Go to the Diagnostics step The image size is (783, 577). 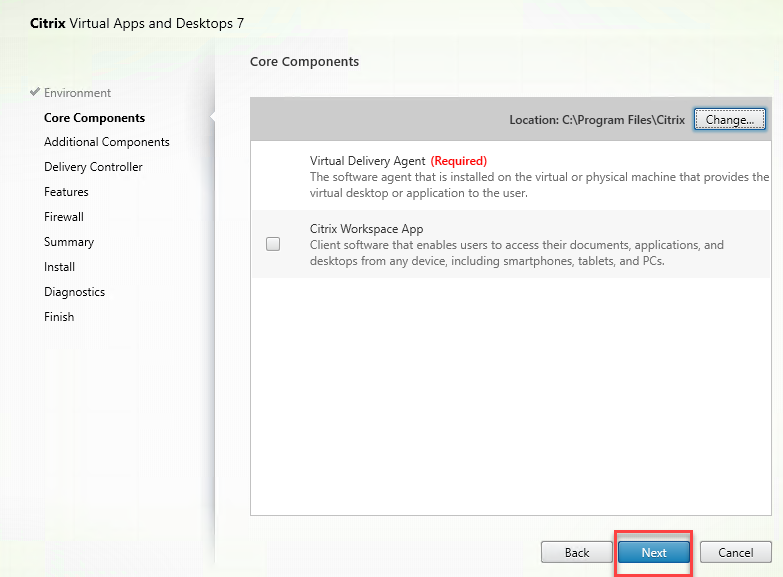74,292
